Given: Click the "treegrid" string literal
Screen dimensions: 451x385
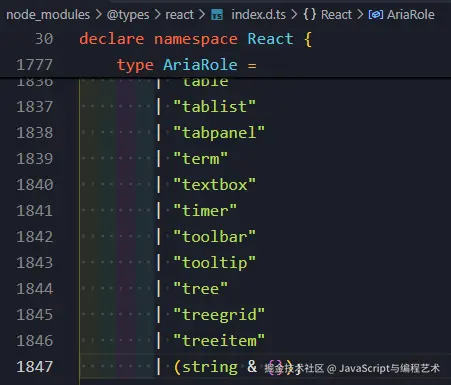Looking at the screenshot, I should [x=219, y=315].
